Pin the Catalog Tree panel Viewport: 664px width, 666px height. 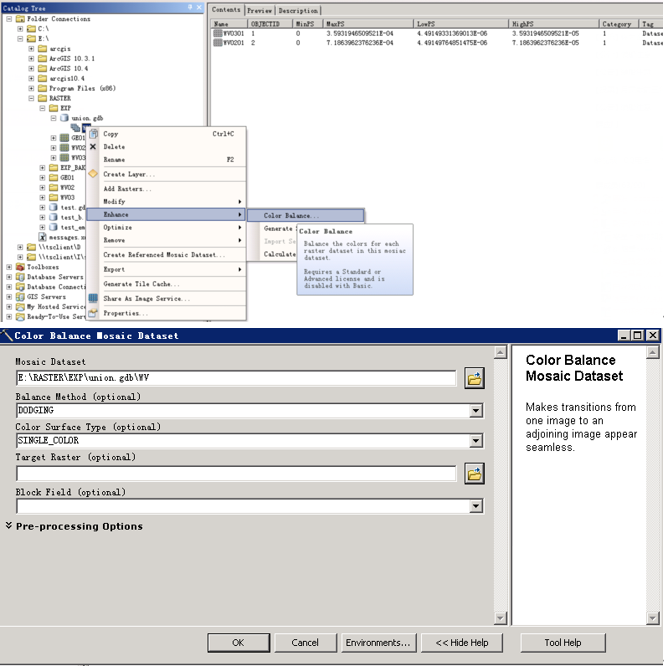pos(190,7)
